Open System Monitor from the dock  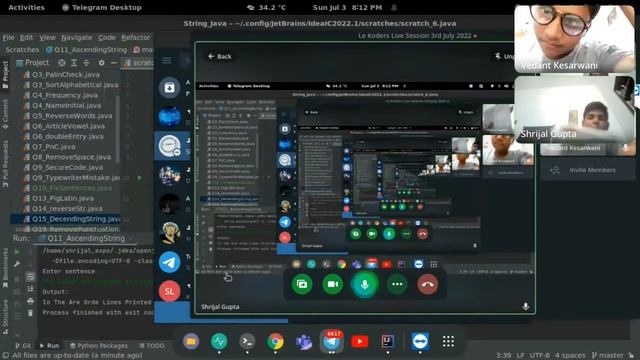tap(219, 341)
